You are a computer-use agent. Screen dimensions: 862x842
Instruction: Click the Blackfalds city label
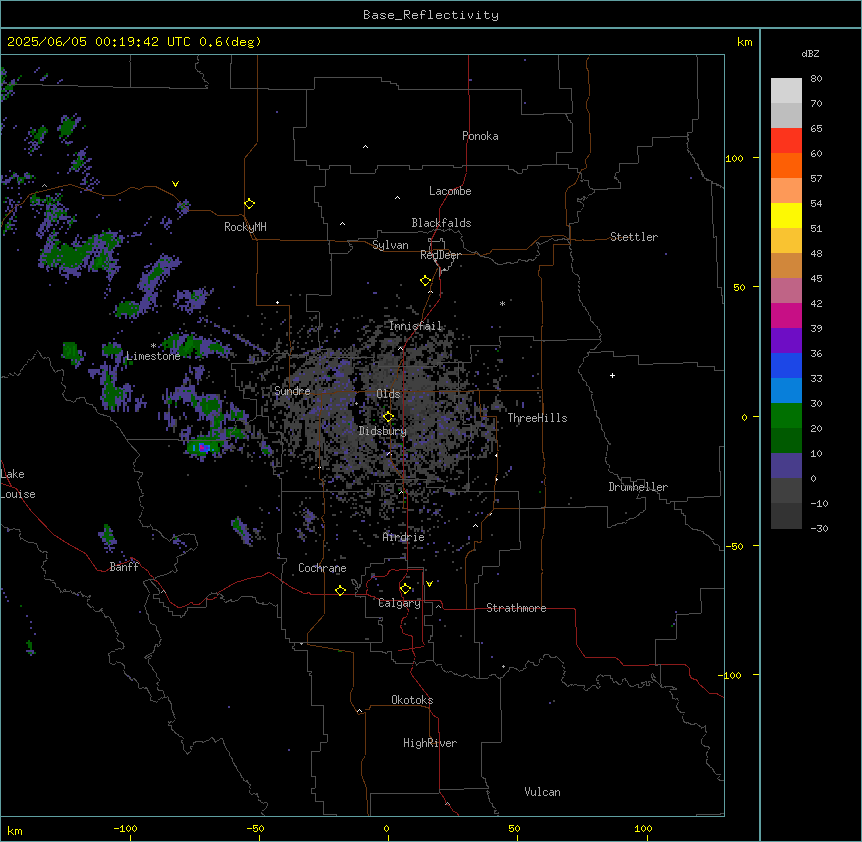click(x=441, y=223)
